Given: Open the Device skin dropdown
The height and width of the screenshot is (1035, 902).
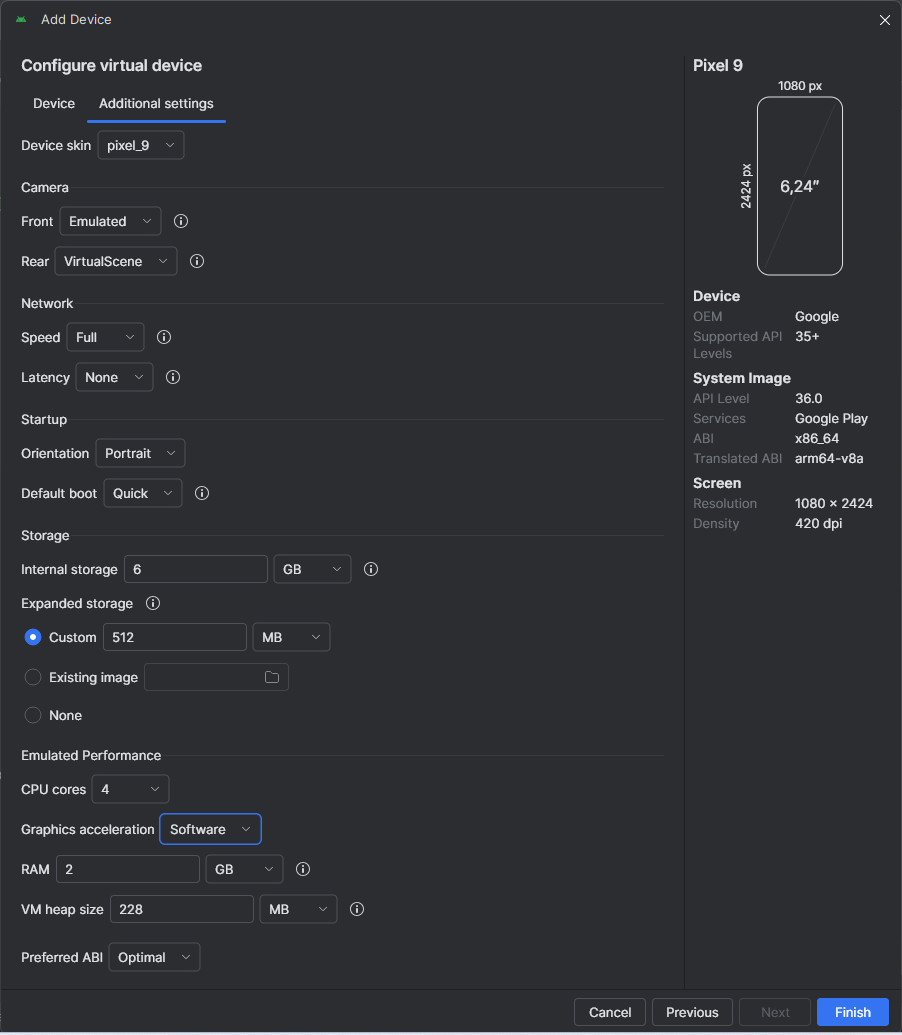Looking at the screenshot, I should pos(141,145).
